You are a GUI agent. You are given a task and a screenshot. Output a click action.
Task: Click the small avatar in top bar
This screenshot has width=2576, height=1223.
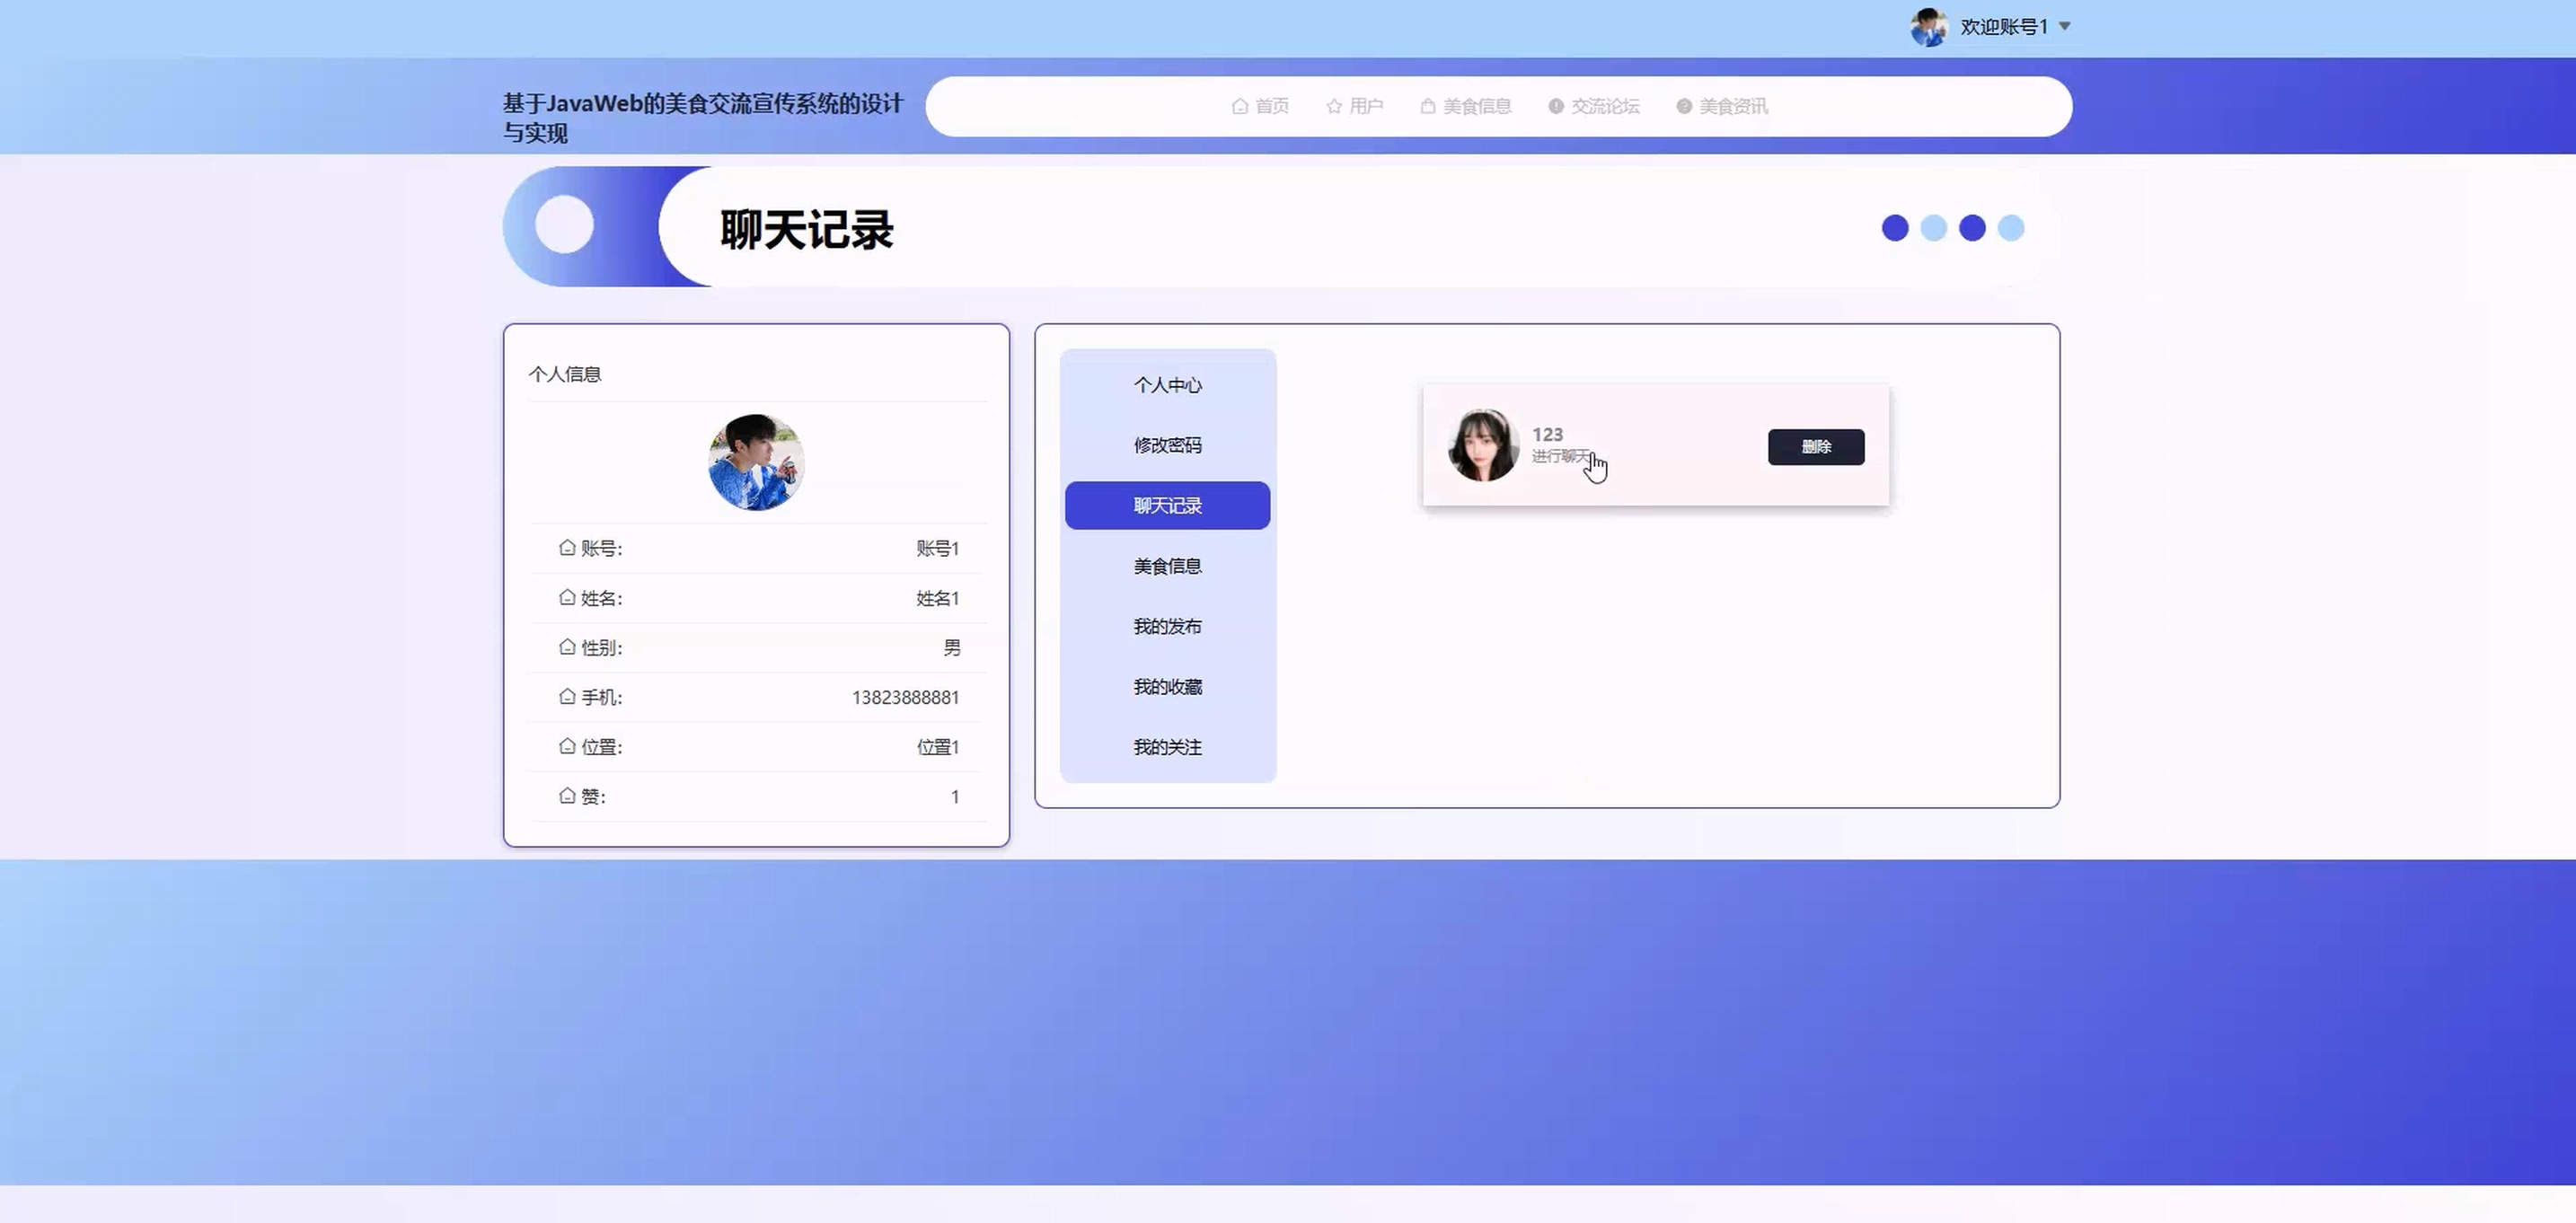point(1928,27)
